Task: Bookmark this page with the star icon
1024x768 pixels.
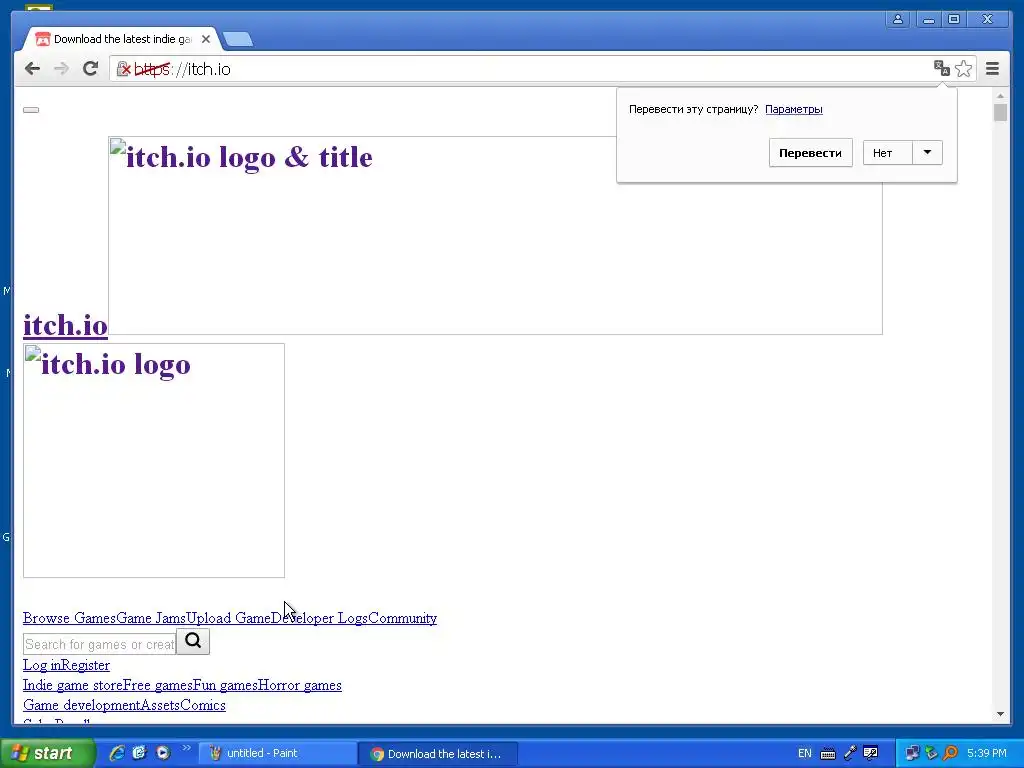Action: pos(963,69)
